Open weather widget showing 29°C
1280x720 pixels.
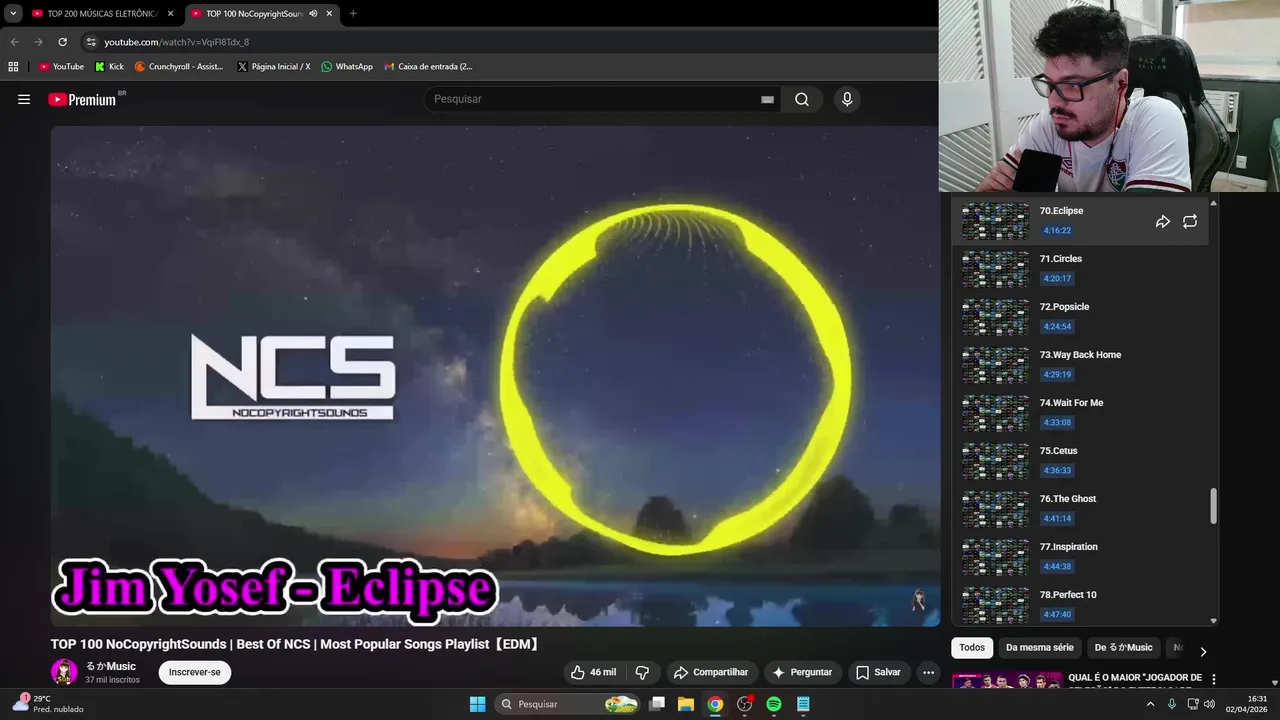(46, 704)
